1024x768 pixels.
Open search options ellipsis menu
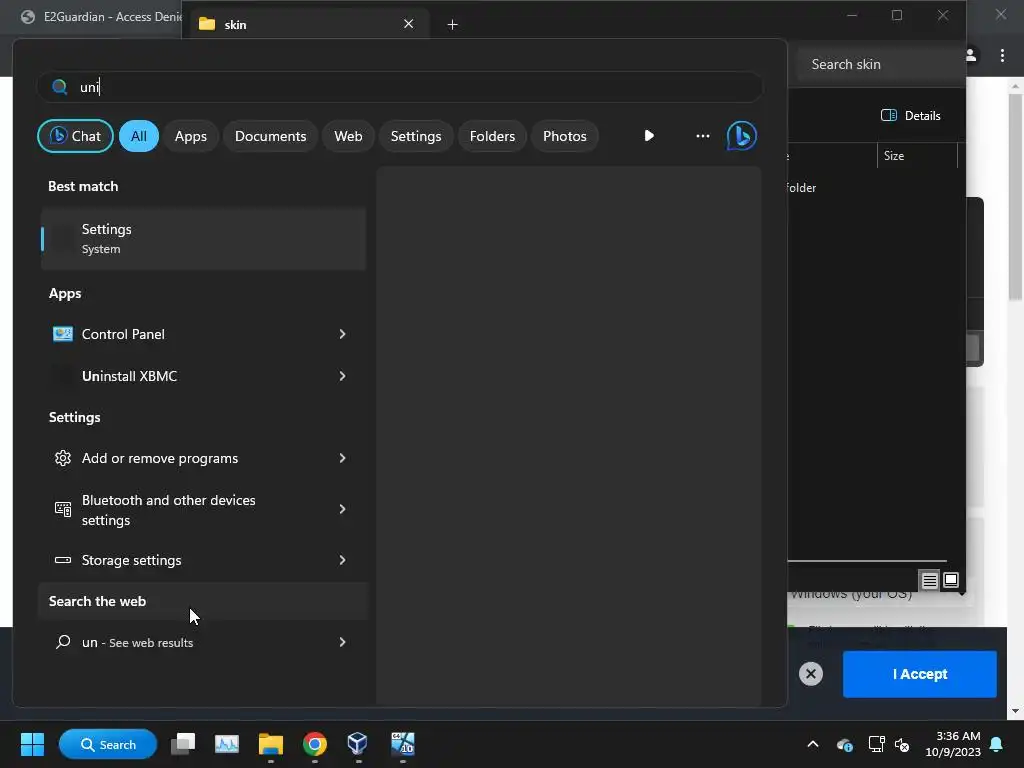coord(703,136)
